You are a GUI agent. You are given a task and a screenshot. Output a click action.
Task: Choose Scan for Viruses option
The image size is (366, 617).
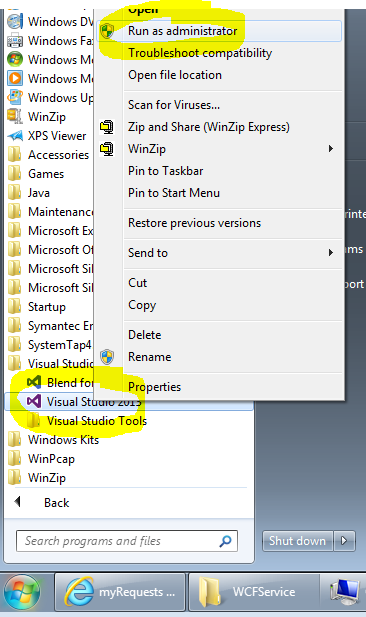pyautogui.click(x=174, y=105)
